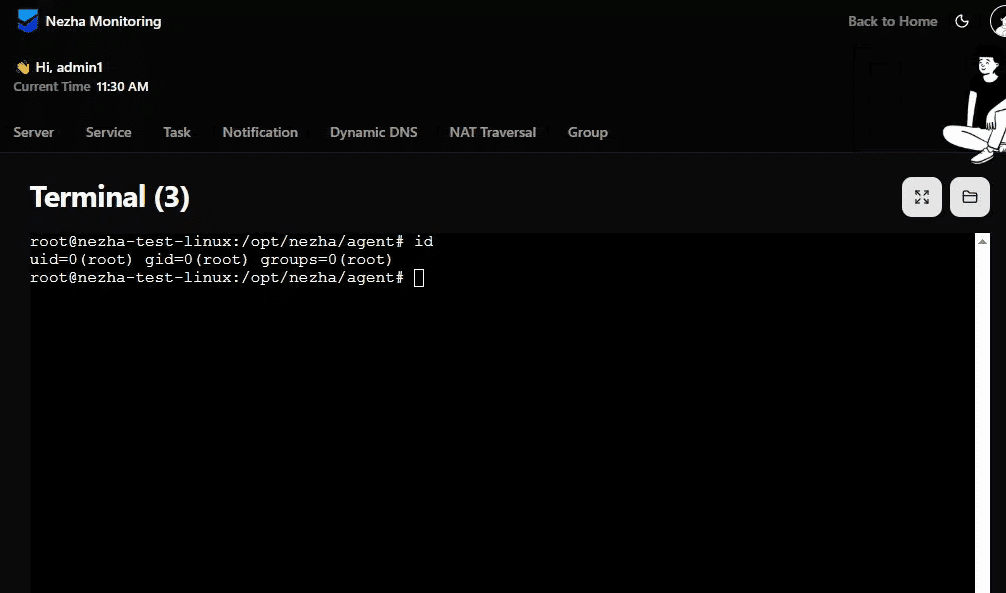Switch to the Server tab

click(33, 132)
